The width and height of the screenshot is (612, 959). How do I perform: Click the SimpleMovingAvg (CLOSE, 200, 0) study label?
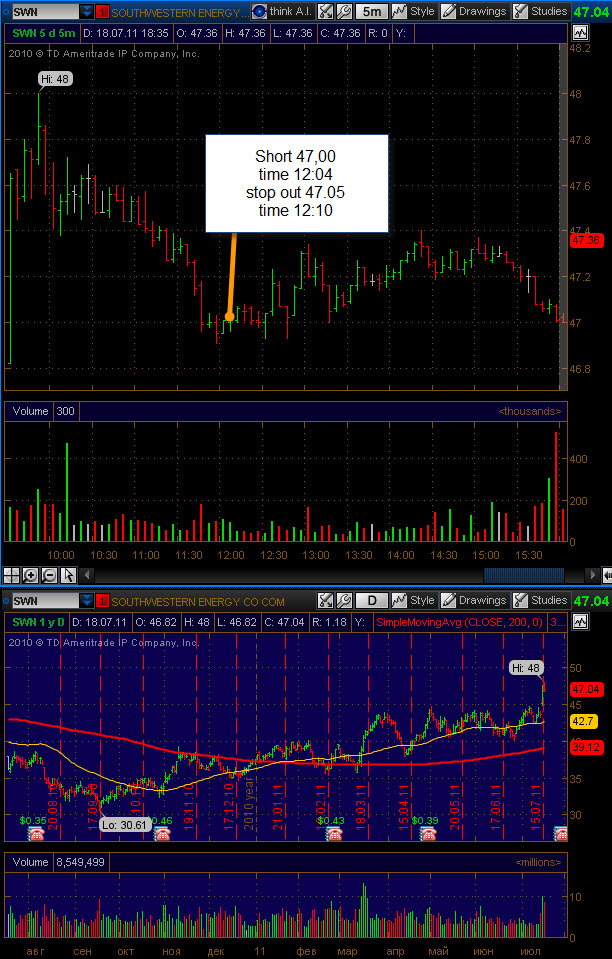click(x=459, y=623)
